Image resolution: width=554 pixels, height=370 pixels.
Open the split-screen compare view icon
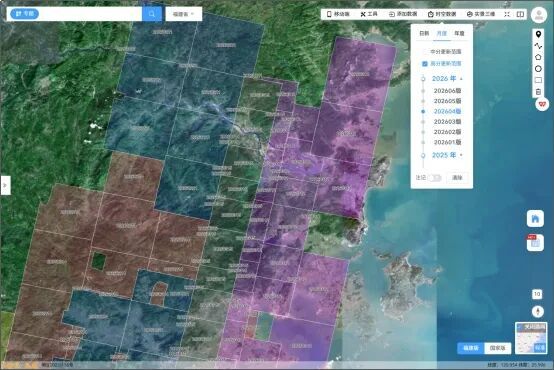pyautogui.click(x=520, y=14)
